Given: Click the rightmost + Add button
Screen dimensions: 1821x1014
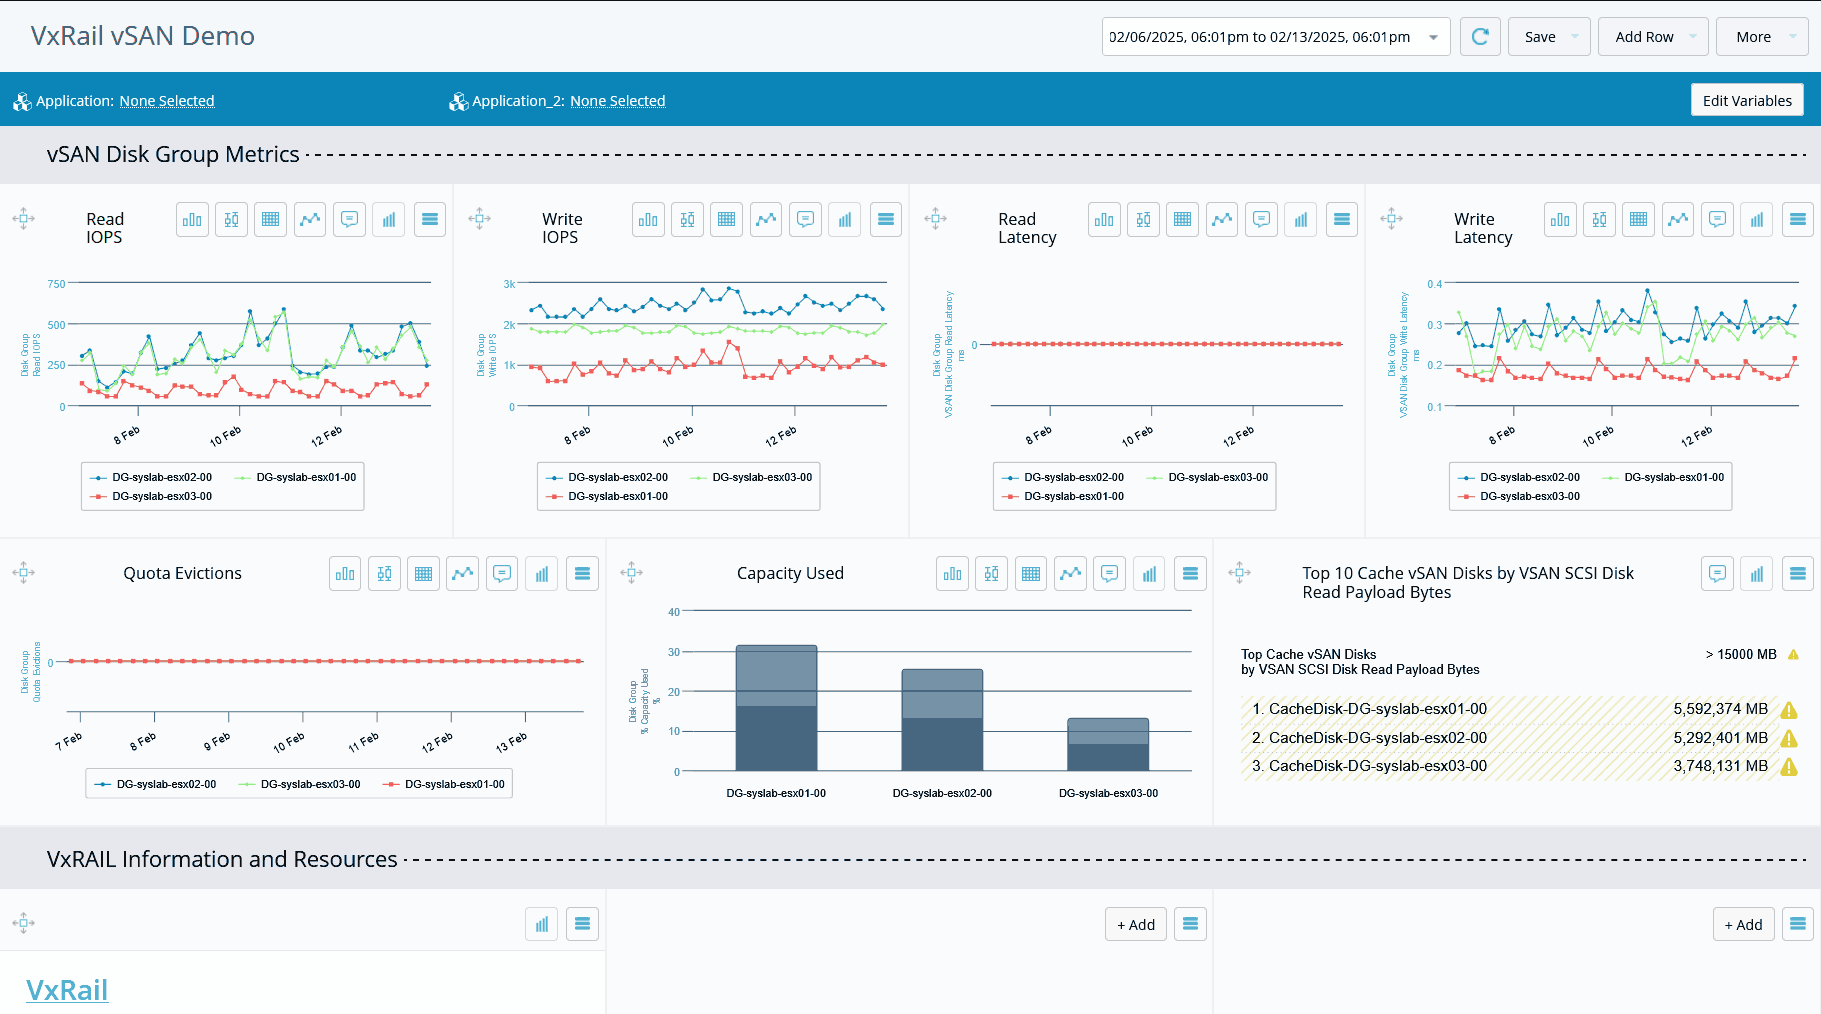Looking at the screenshot, I should coord(1744,925).
